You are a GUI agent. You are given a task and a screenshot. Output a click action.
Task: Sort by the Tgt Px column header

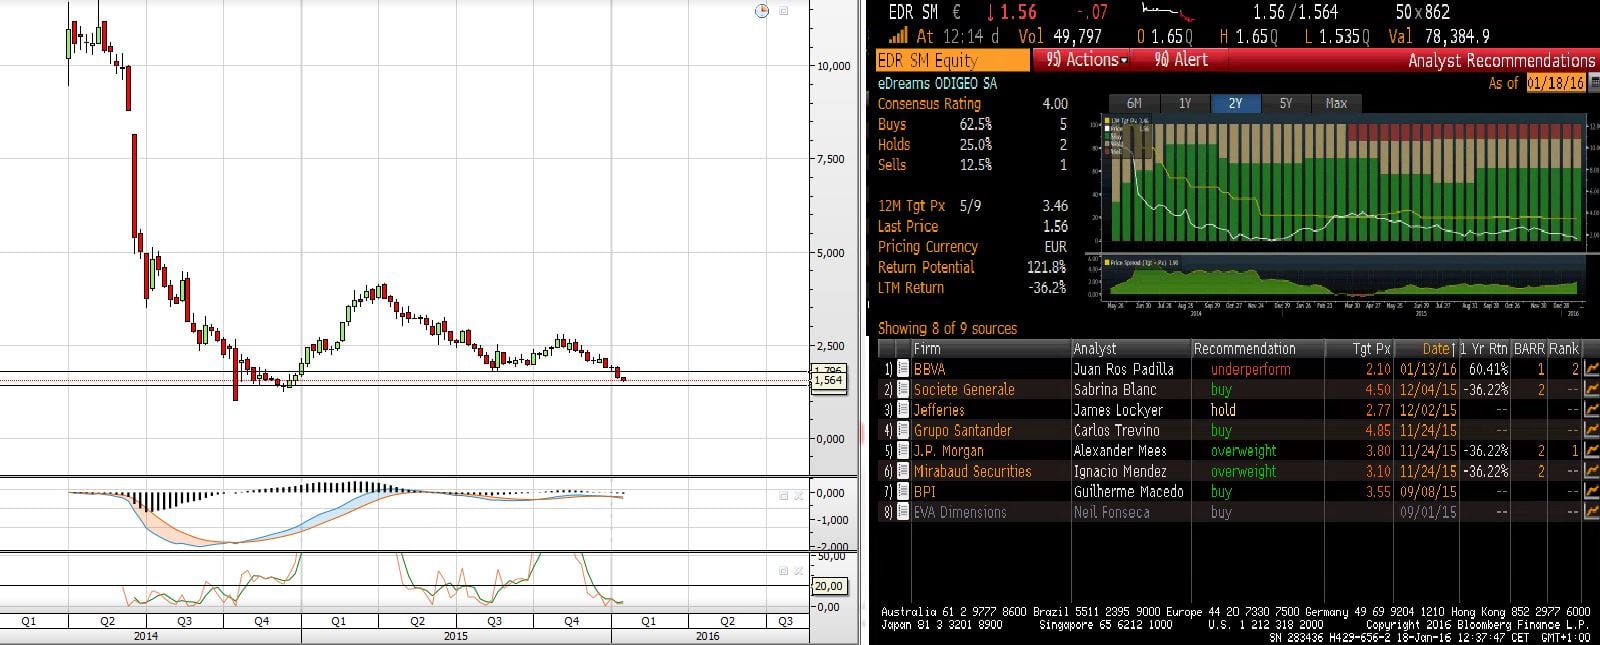(1358, 349)
